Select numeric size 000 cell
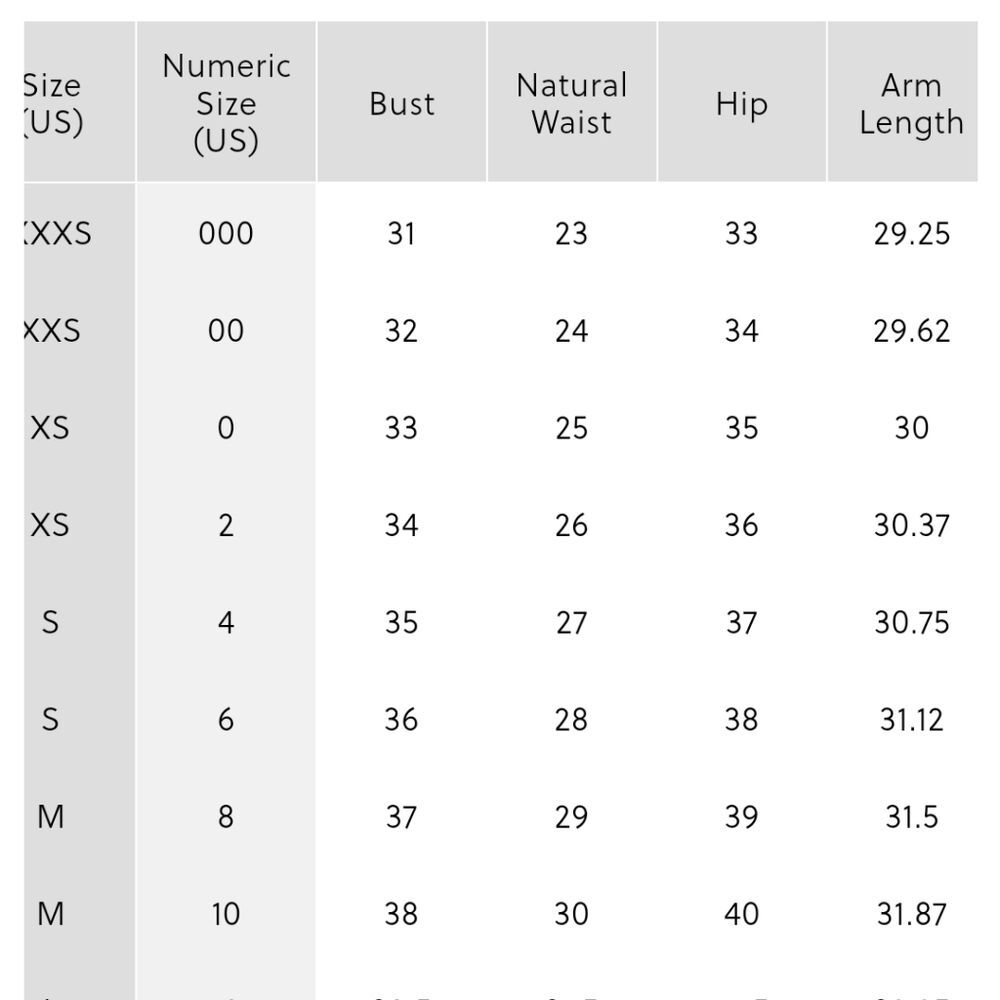This screenshot has width=1000, height=1000. tap(226, 234)
